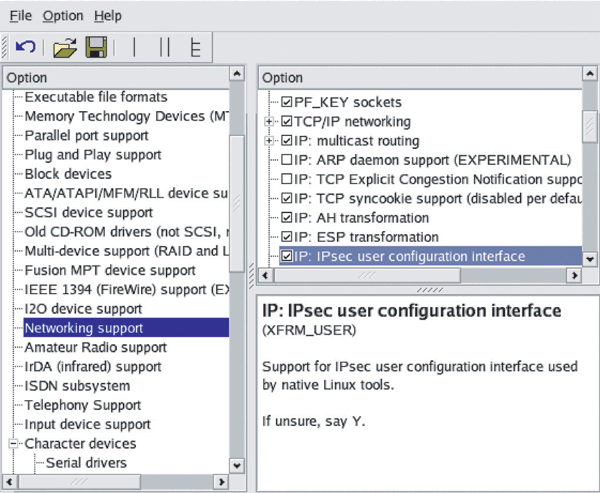This screenshot has width=600, height=493.
Task: Expand the TCP/IP networking tree node
Action: 269,121
